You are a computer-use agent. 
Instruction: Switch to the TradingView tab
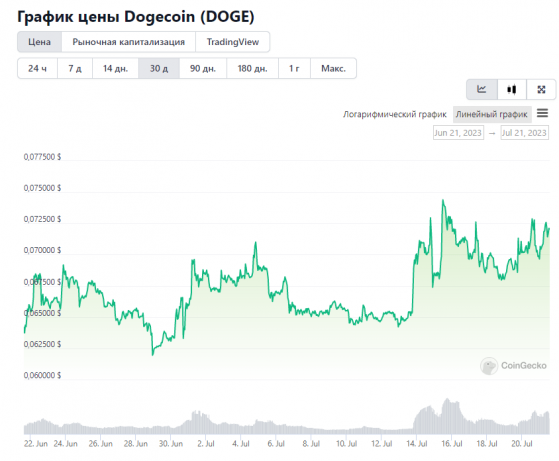[232, 42]
